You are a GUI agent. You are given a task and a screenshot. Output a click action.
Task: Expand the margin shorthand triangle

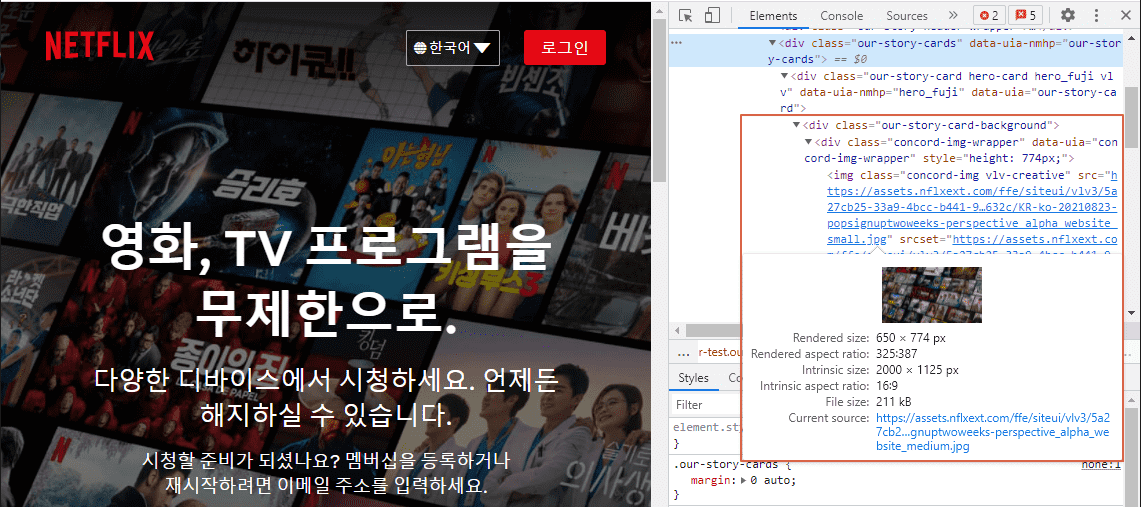pos(743,480)
